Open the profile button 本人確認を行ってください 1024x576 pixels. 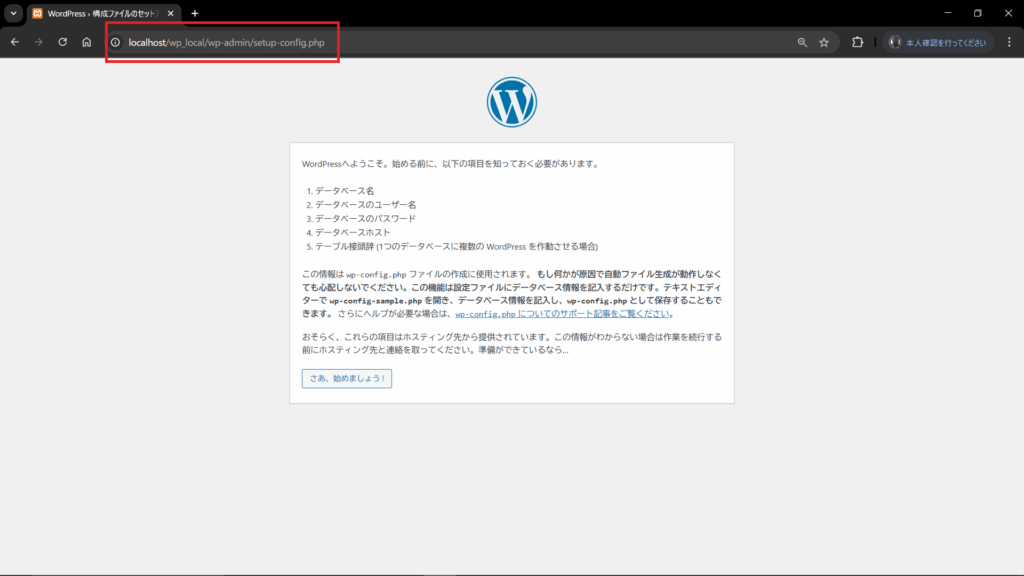pyautogui.click(x=938, y=42)
